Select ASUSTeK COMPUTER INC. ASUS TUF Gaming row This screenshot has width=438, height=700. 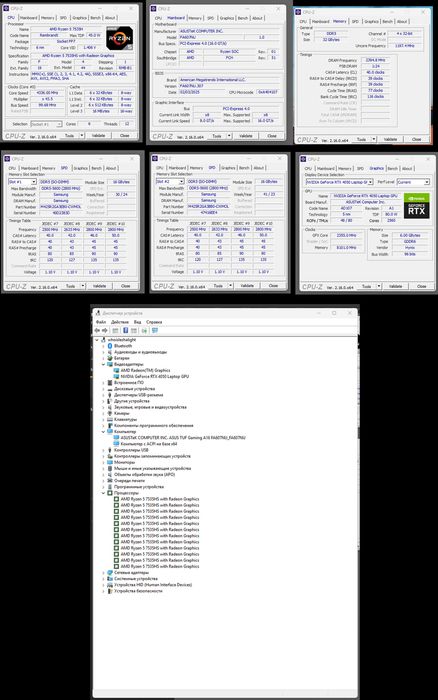point(183,438)
